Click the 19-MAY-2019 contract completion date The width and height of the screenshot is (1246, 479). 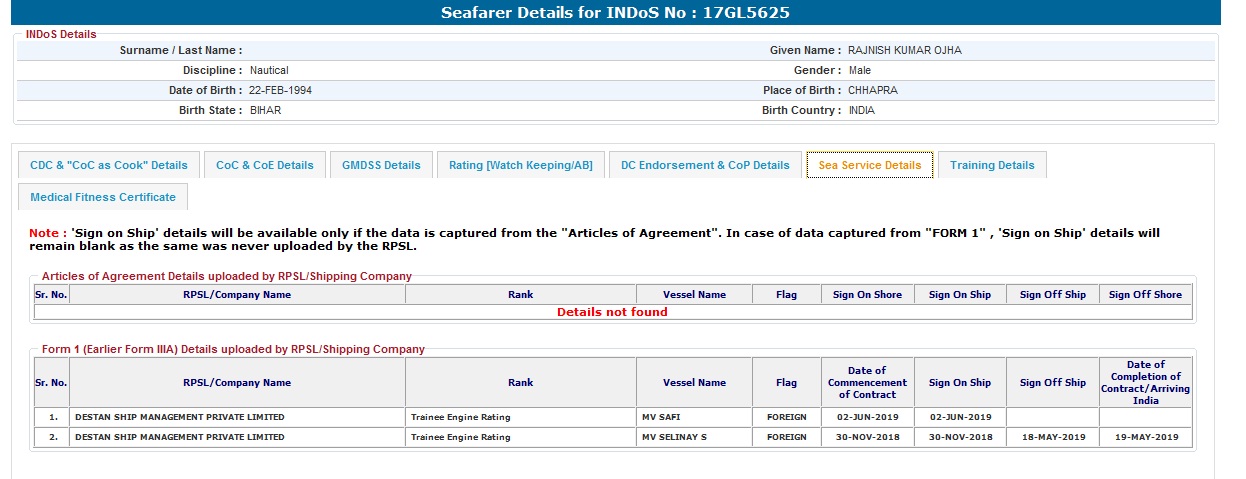point(1145,437)
